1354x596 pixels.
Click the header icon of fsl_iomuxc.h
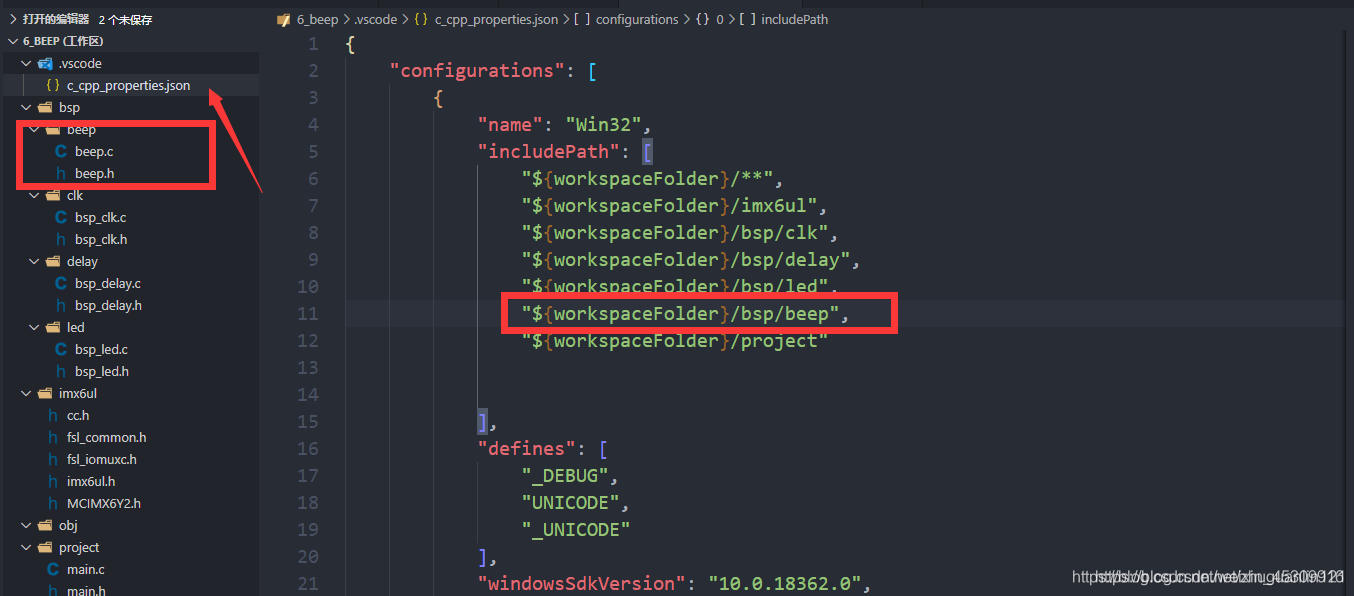click(53, 459)
